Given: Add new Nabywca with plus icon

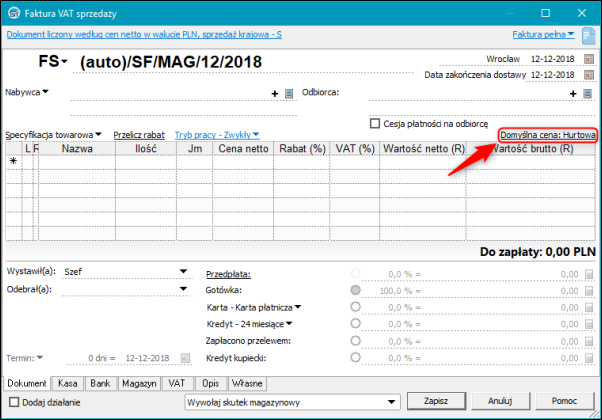Looking at the screenshot, I should tap(275, 93).
